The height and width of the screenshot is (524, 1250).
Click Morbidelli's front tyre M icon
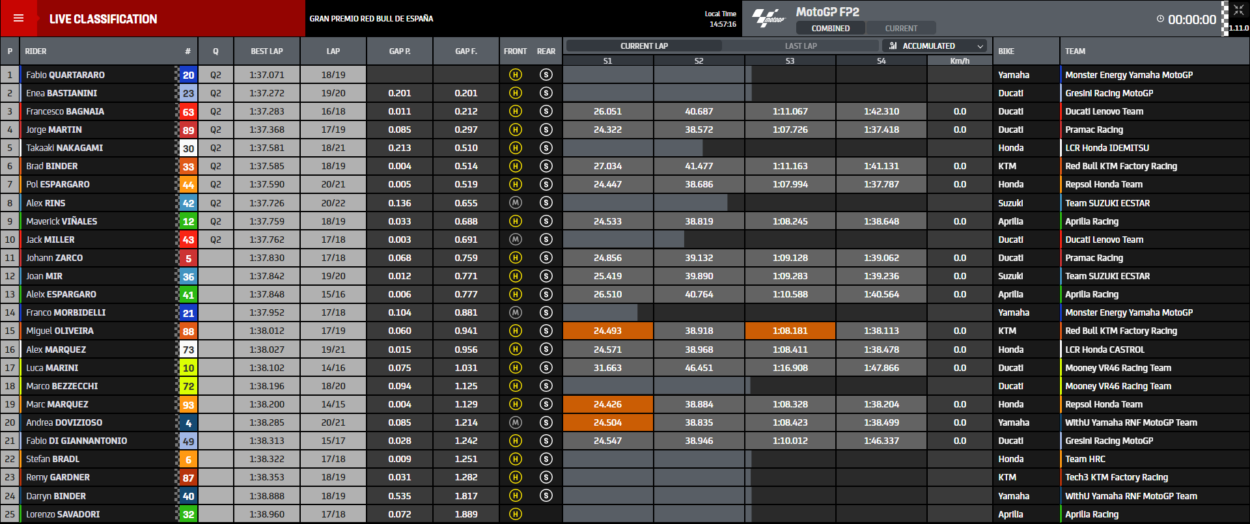coord(516,313)
